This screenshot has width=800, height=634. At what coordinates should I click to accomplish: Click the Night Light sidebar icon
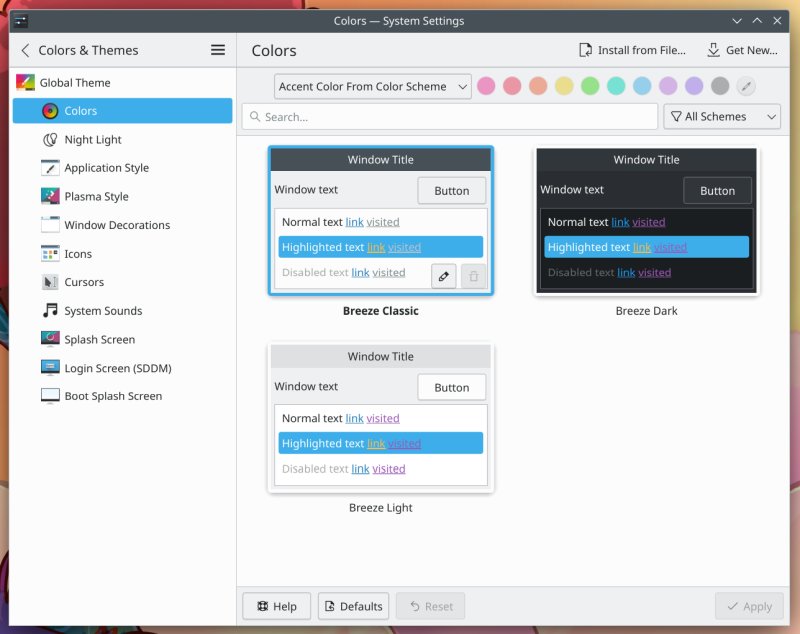point(50,140)
